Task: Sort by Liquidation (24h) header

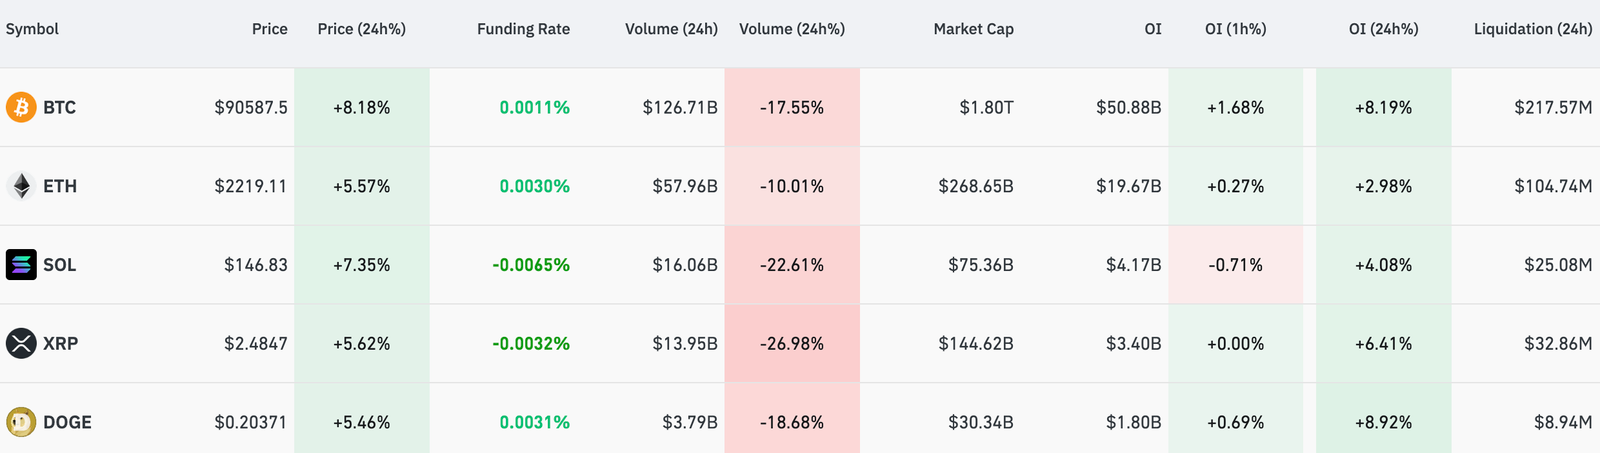Action: click(x=1532, y=29)
